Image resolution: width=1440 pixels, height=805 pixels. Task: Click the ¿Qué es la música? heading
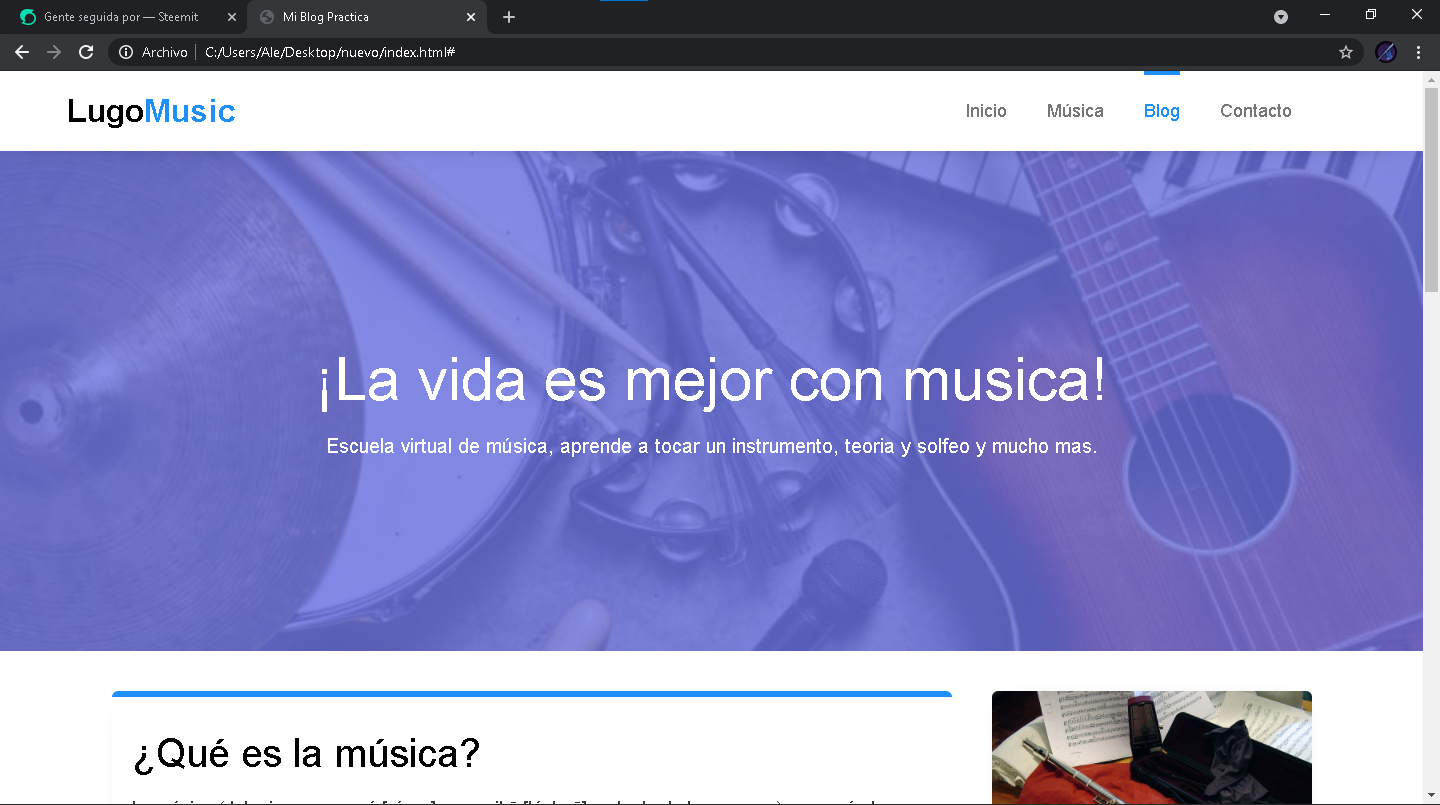tap(307, 754)
